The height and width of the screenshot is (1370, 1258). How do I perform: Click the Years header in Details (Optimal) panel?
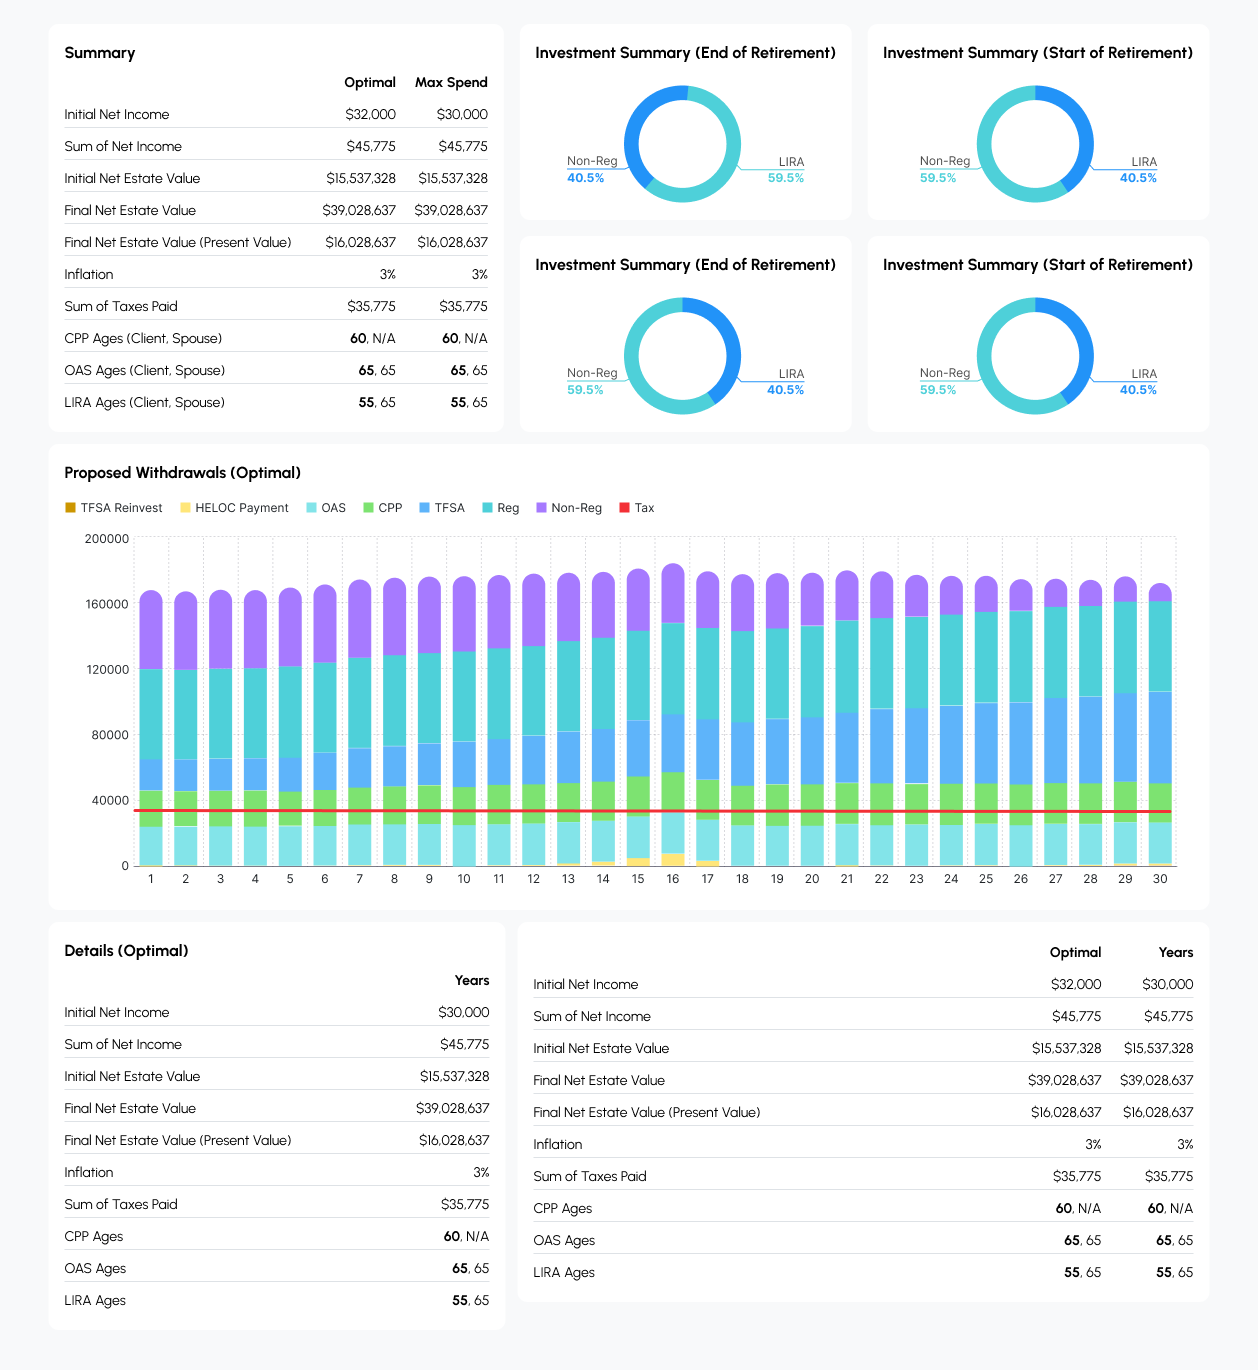472,980
